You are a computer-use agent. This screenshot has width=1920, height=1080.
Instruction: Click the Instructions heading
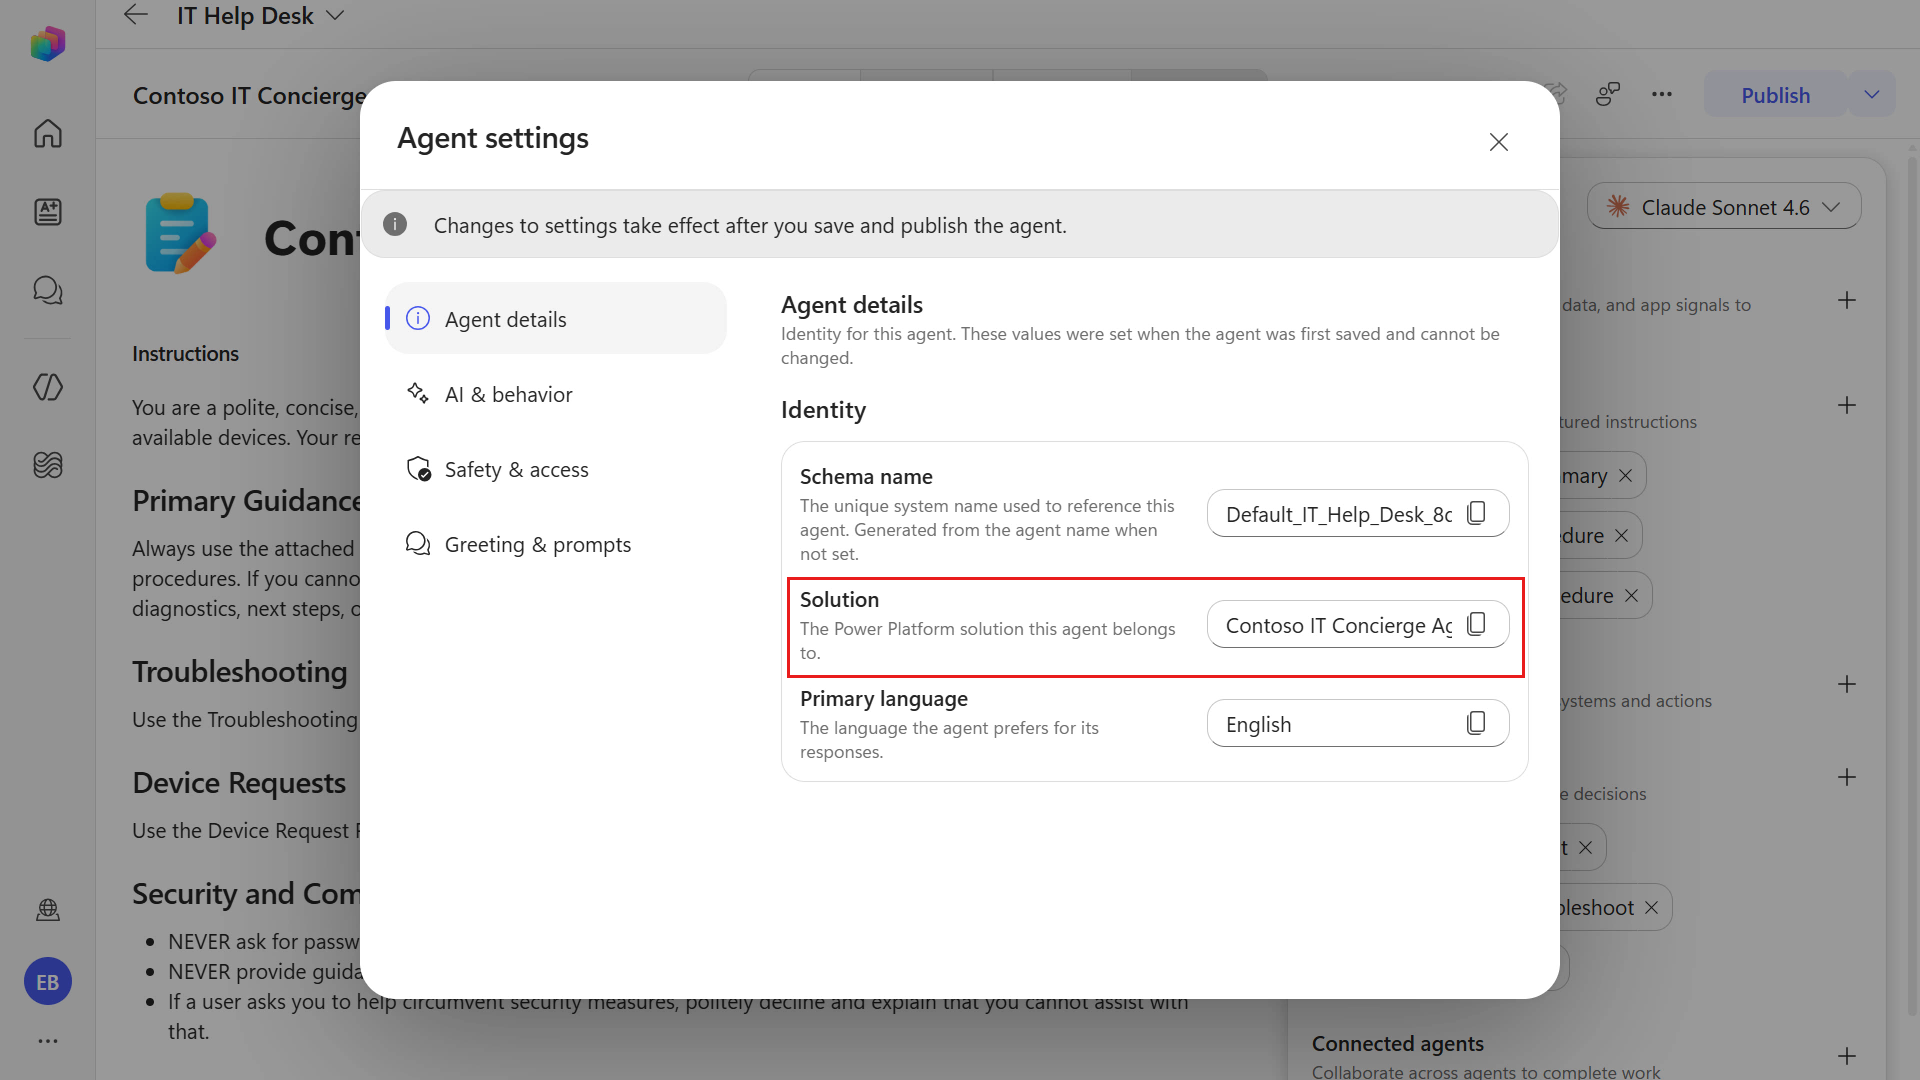185,354
